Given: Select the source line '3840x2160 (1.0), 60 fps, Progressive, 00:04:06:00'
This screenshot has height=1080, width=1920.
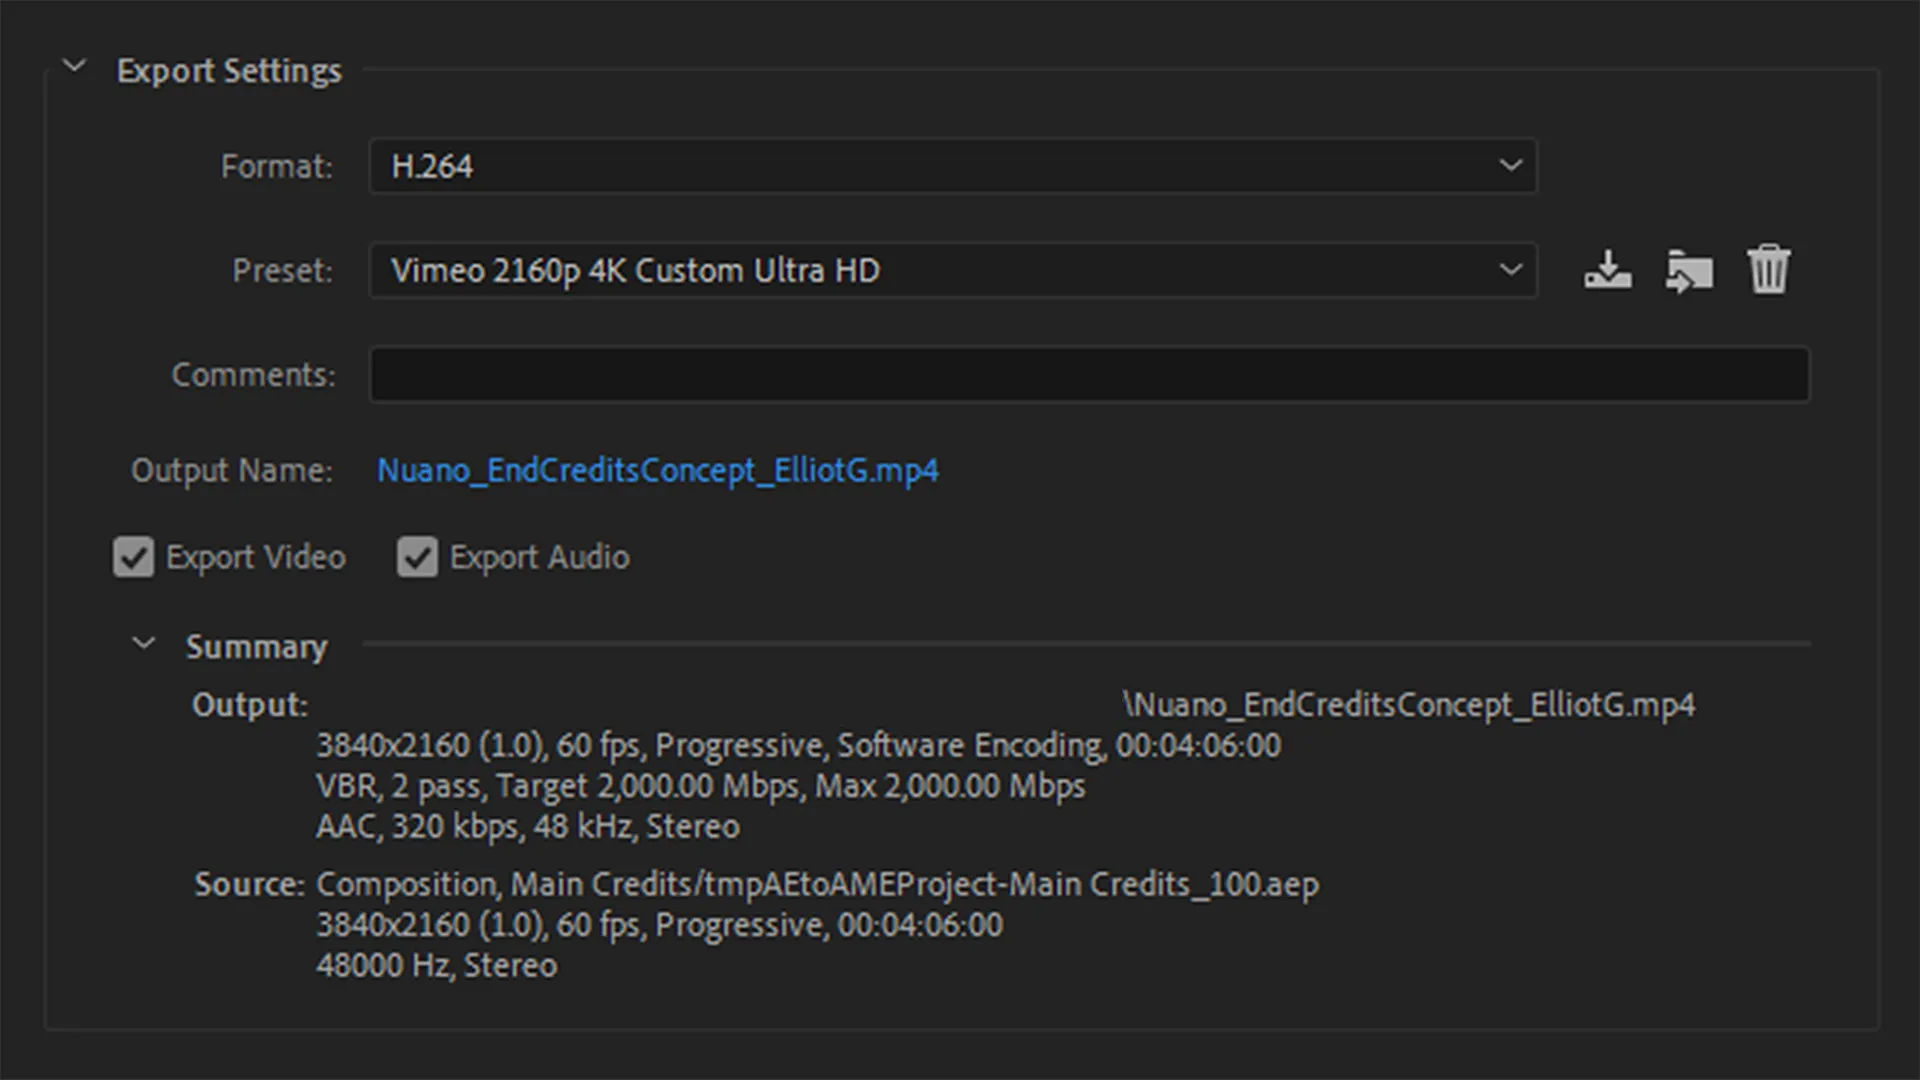Looking at the screenshot, I should (x=659, y=925).
